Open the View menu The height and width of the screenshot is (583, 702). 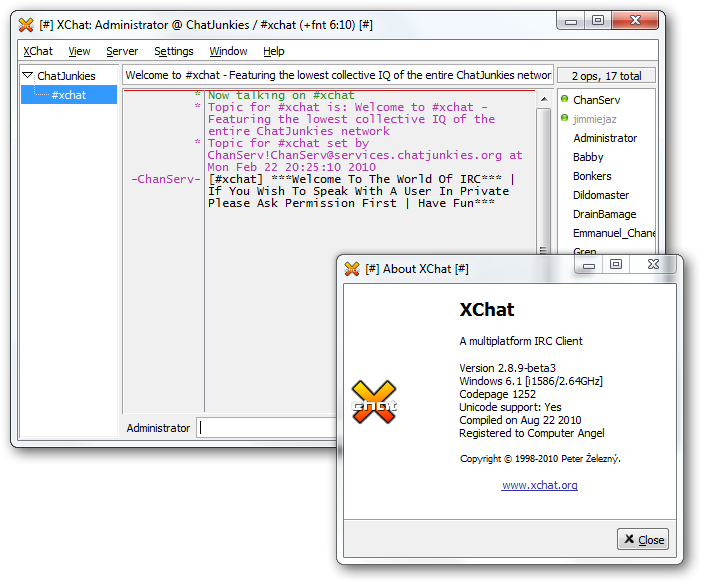(x=79, y=51)
